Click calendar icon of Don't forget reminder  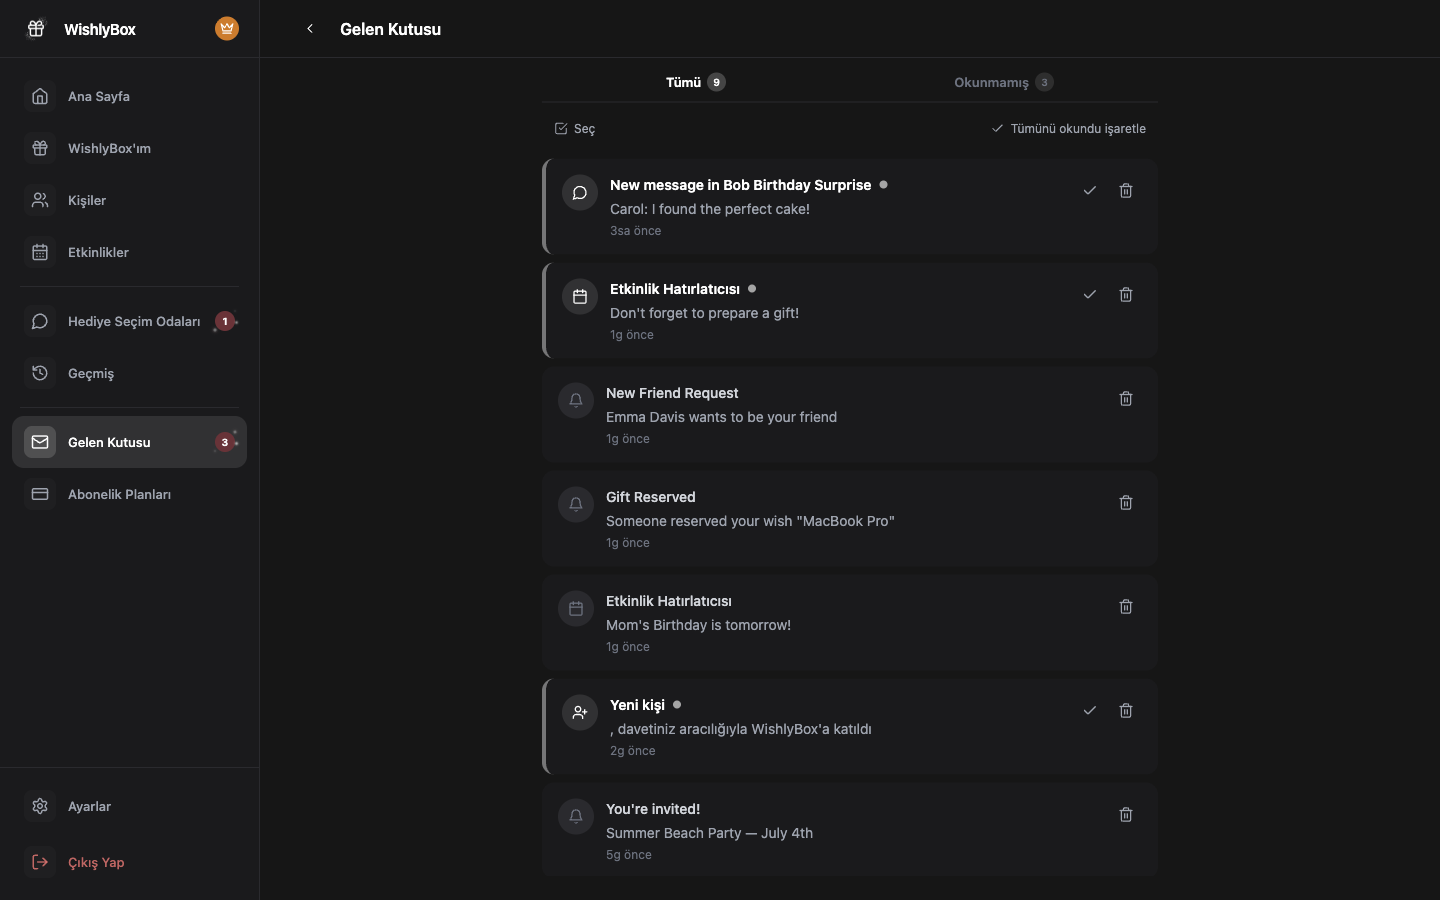tap(580, 297)
